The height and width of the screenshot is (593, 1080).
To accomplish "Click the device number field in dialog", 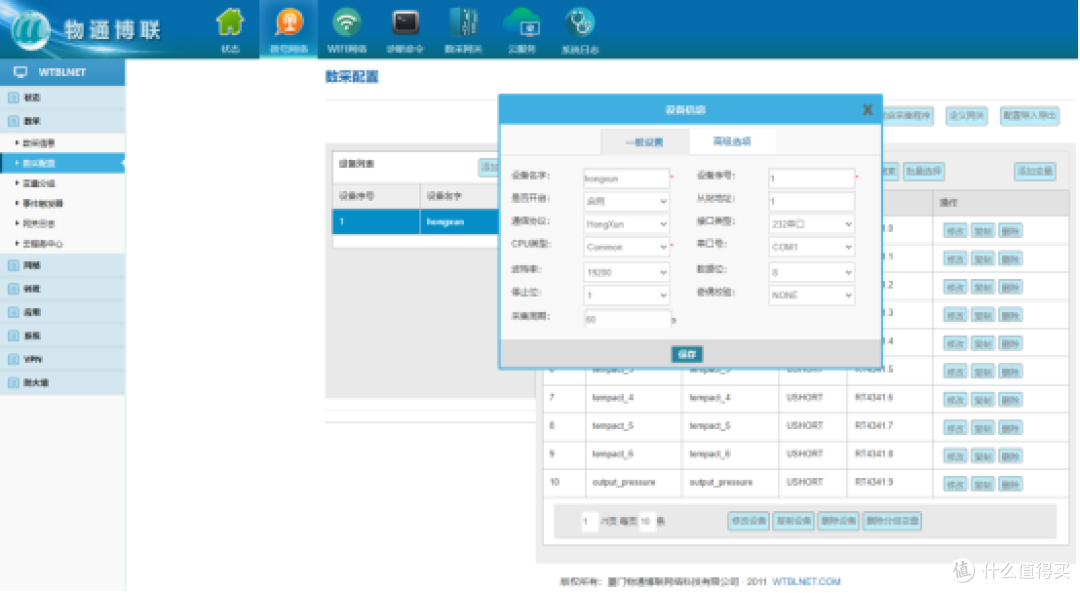I will pos(811,178).
